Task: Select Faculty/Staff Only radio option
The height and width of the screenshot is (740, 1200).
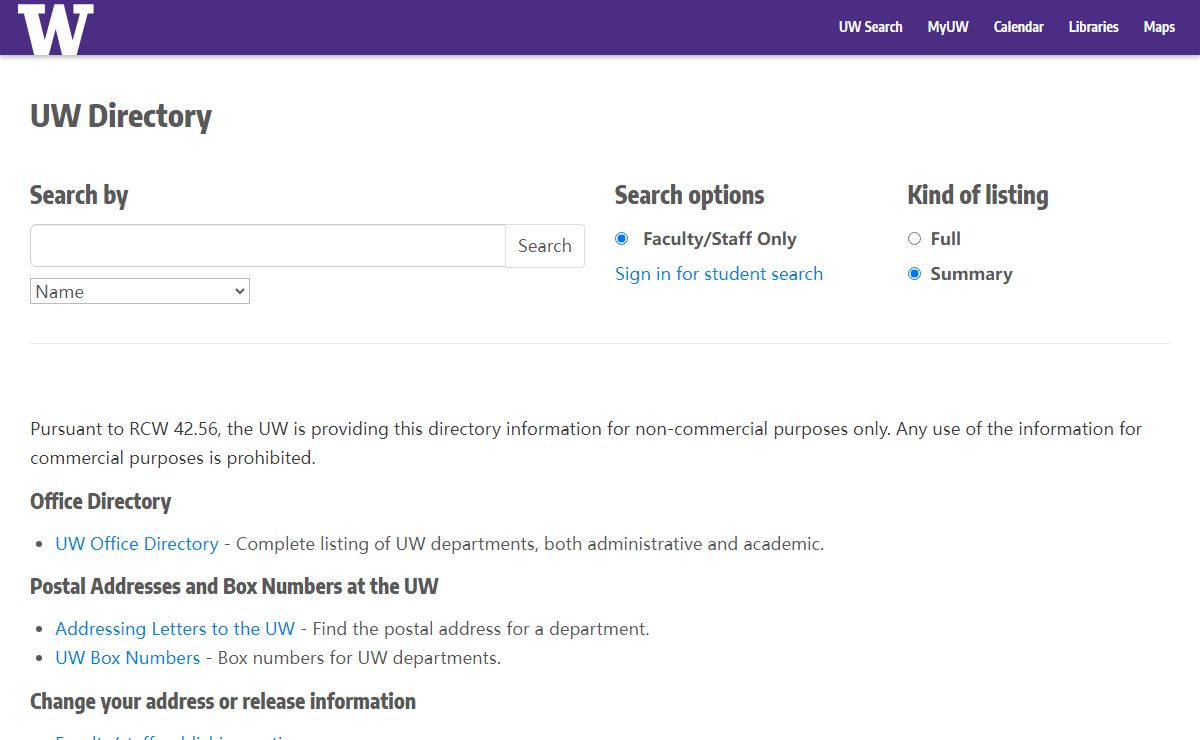Action: 621,239
